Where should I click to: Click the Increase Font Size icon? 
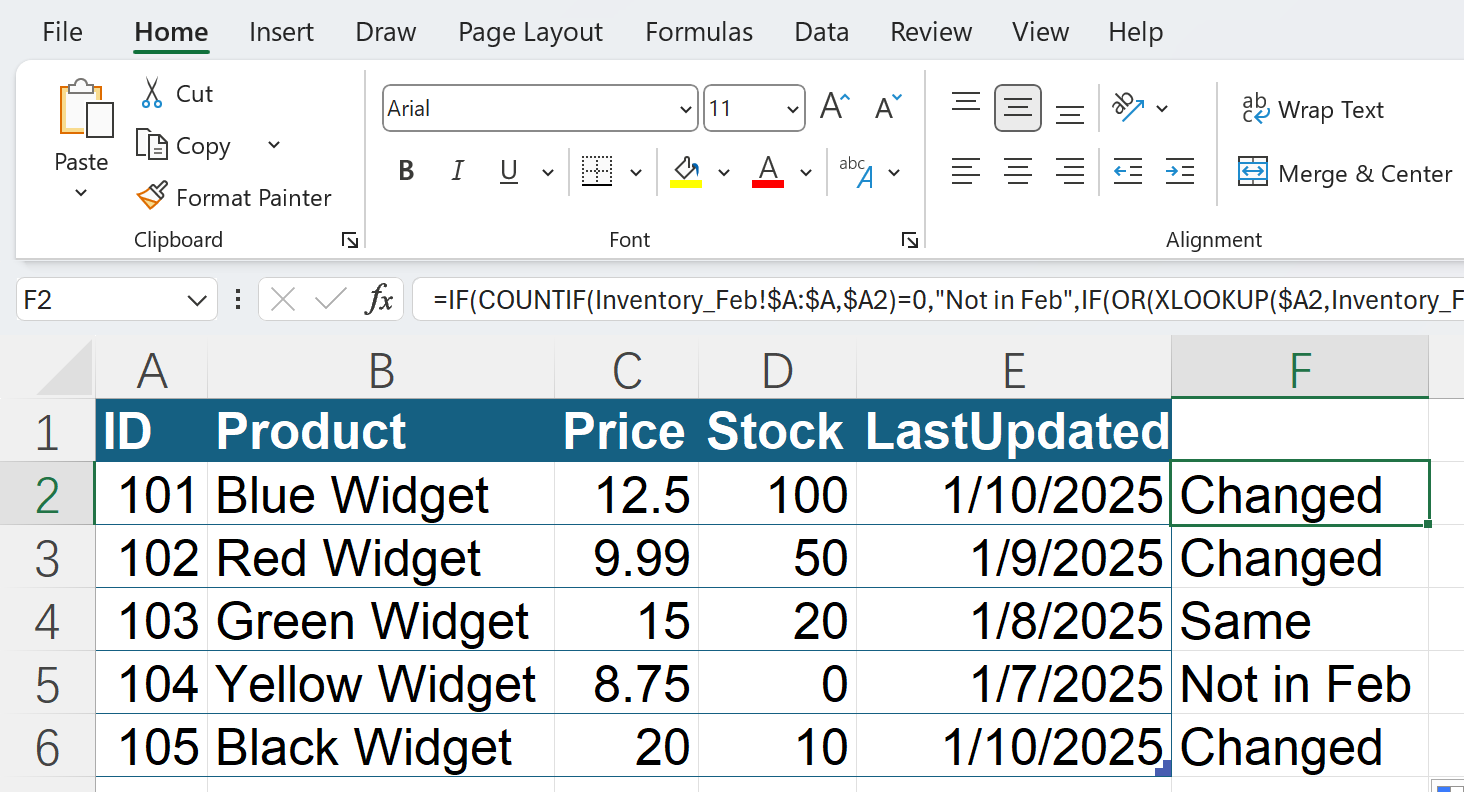tap(834, 108)
